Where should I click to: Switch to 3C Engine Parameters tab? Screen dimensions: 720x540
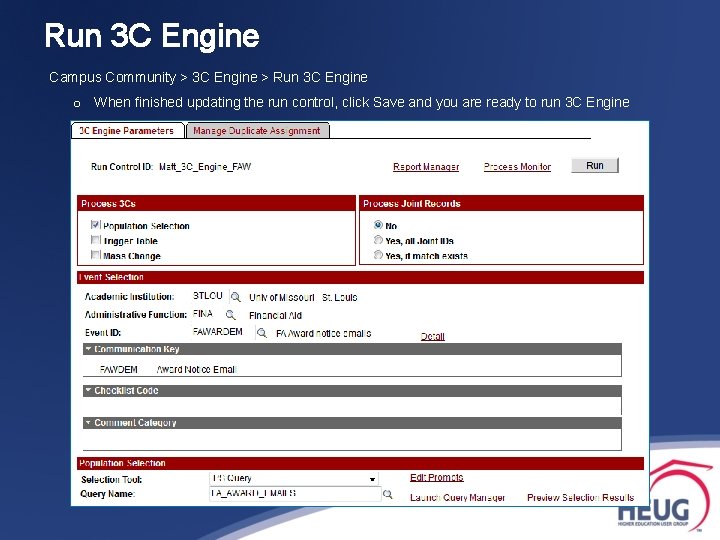coord(128,131)
